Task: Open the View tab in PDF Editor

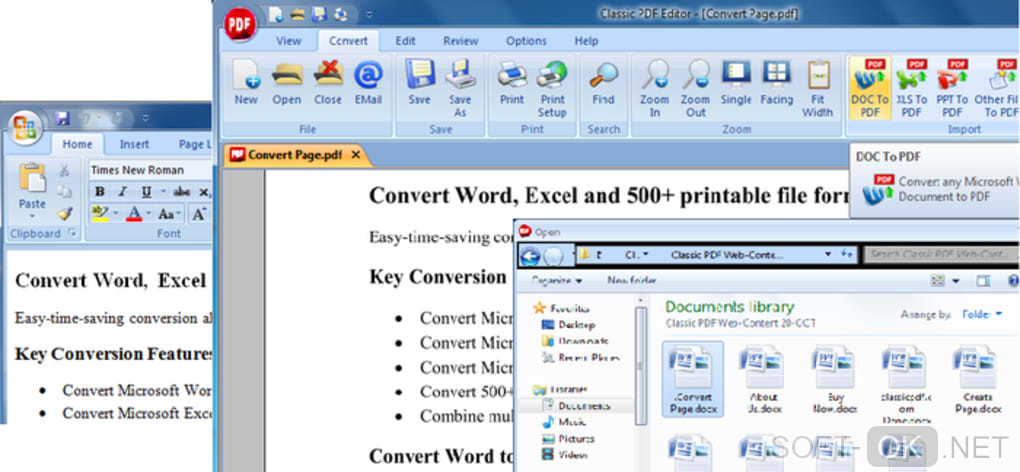Action: pos(289,41)
